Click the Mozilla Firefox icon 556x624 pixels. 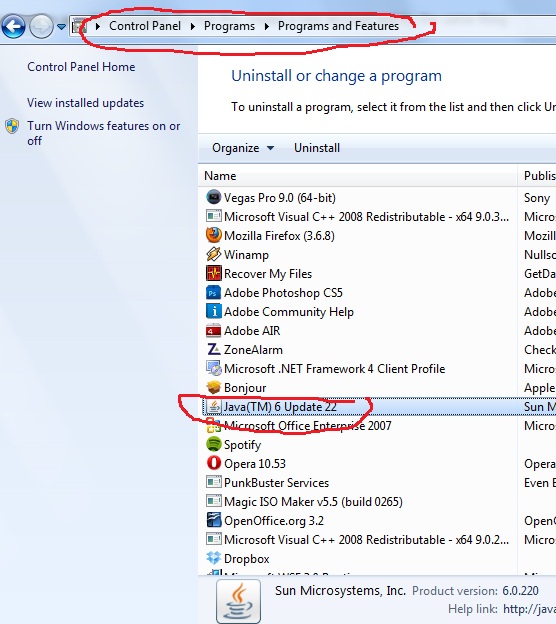coord(214,235)
